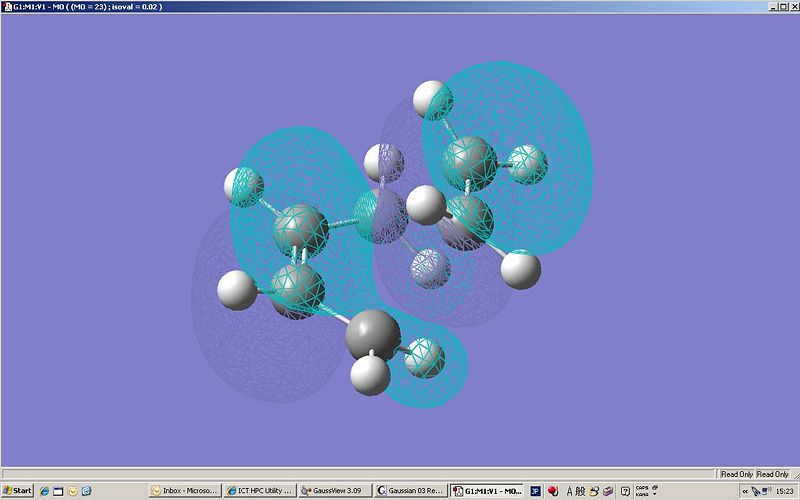Switch to GaussView 3.09 taskbar window
Viewport: 800px width, 500px height.
(x=335, y=491)
